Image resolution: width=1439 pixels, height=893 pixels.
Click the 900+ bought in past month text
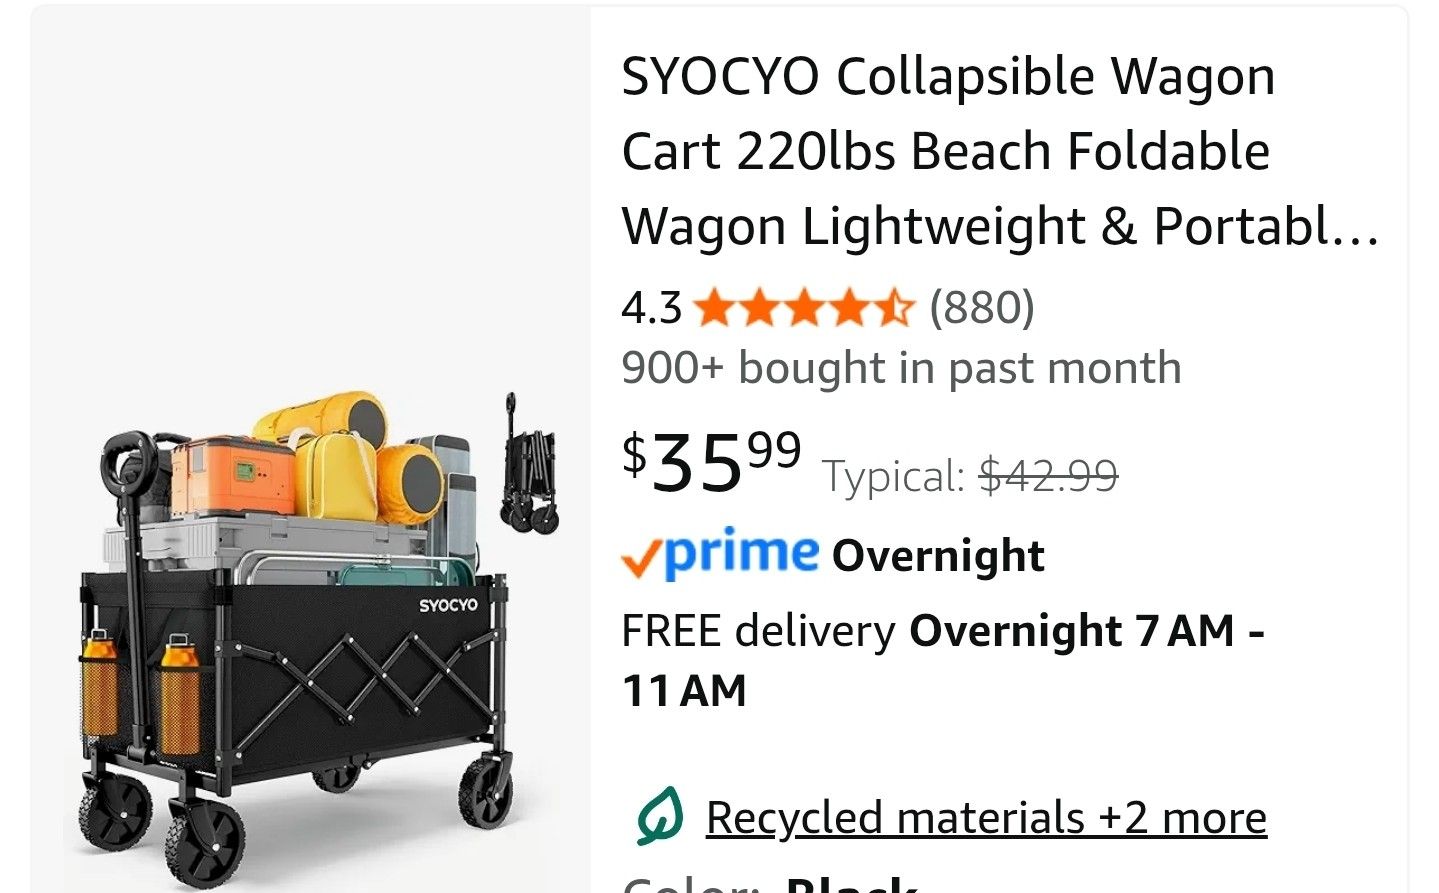(x=901, y=368)
